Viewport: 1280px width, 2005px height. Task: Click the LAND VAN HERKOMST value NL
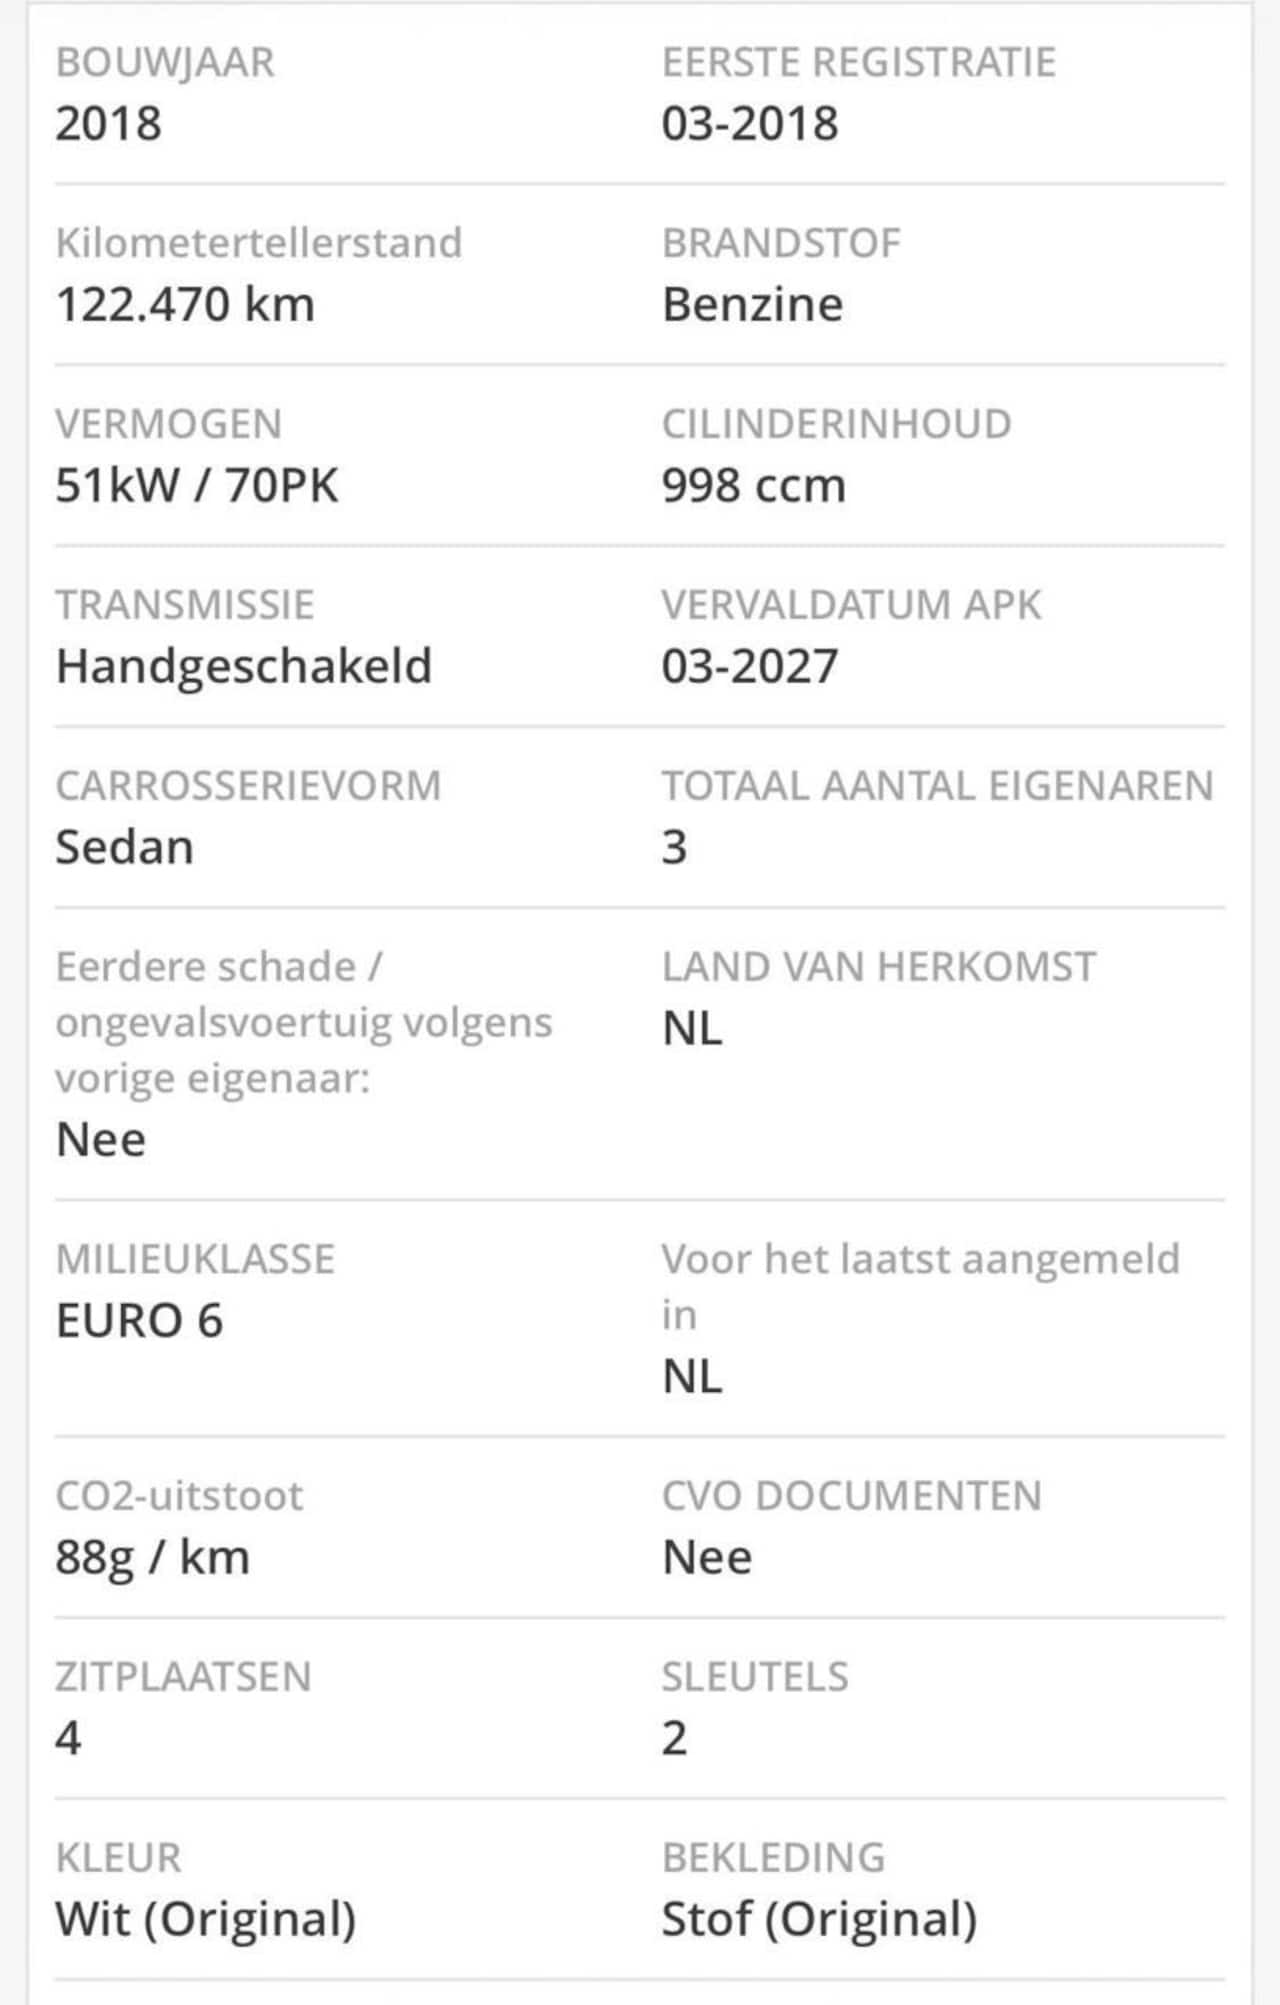(692, 1029)
